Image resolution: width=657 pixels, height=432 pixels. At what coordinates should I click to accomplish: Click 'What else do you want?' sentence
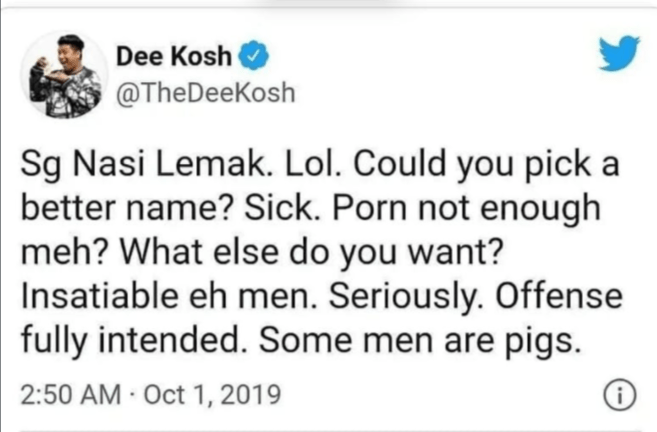point(311,253)
